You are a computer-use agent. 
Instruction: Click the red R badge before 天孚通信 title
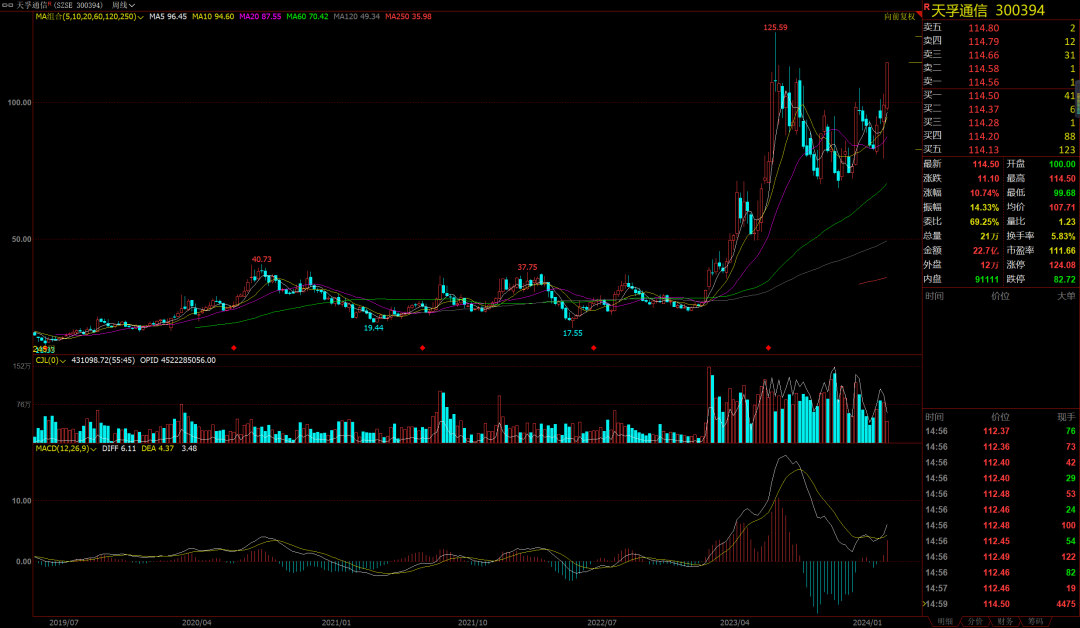coord(926,7)
